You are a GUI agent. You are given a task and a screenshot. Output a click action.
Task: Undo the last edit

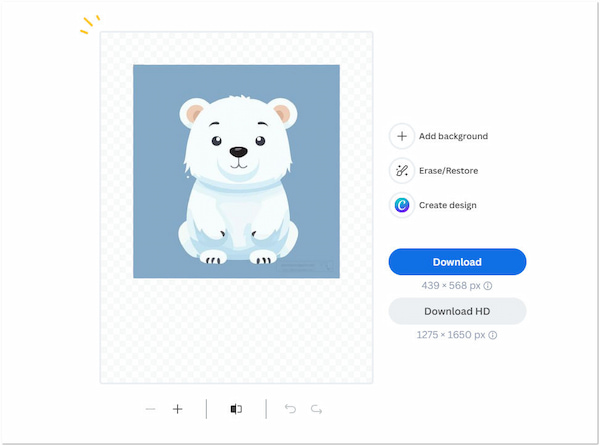click(x=291, y=409)
